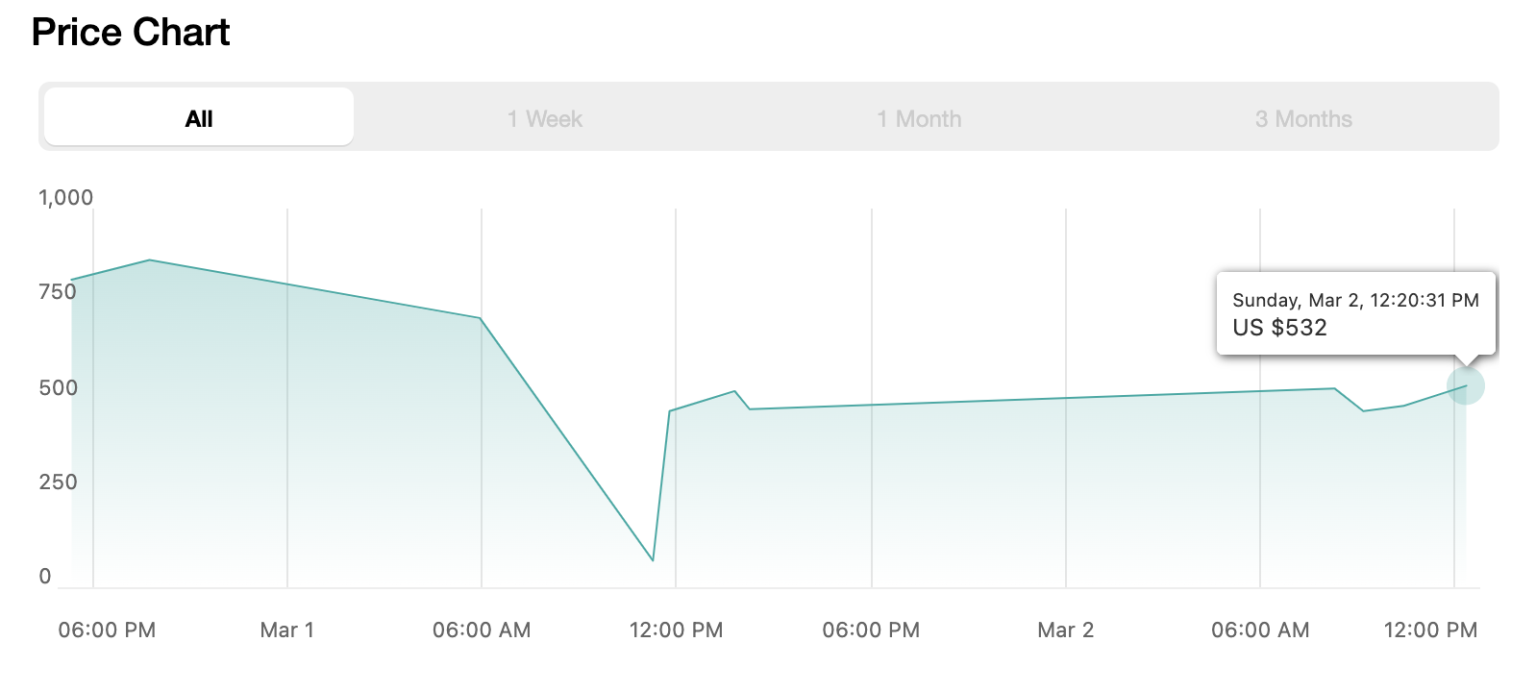Click the highest peak of the price line
Screen dimensions: 1536x692
click(149, 260)
